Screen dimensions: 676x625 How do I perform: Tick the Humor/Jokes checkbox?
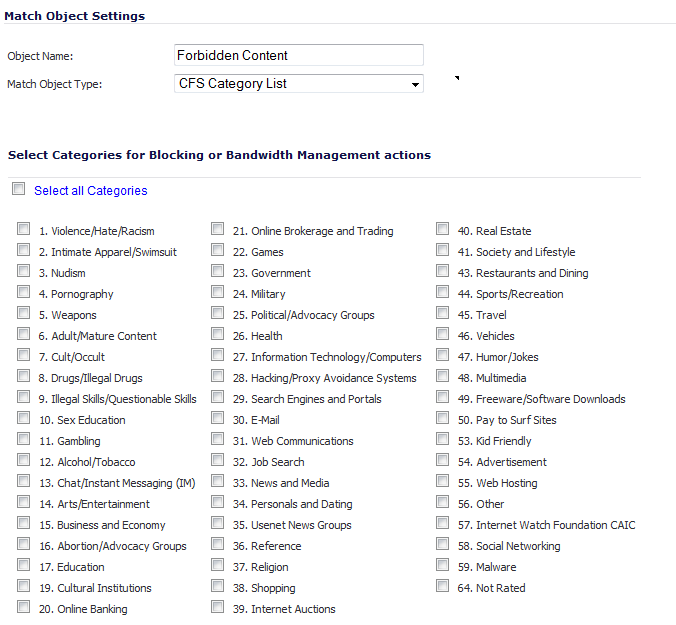442,355
